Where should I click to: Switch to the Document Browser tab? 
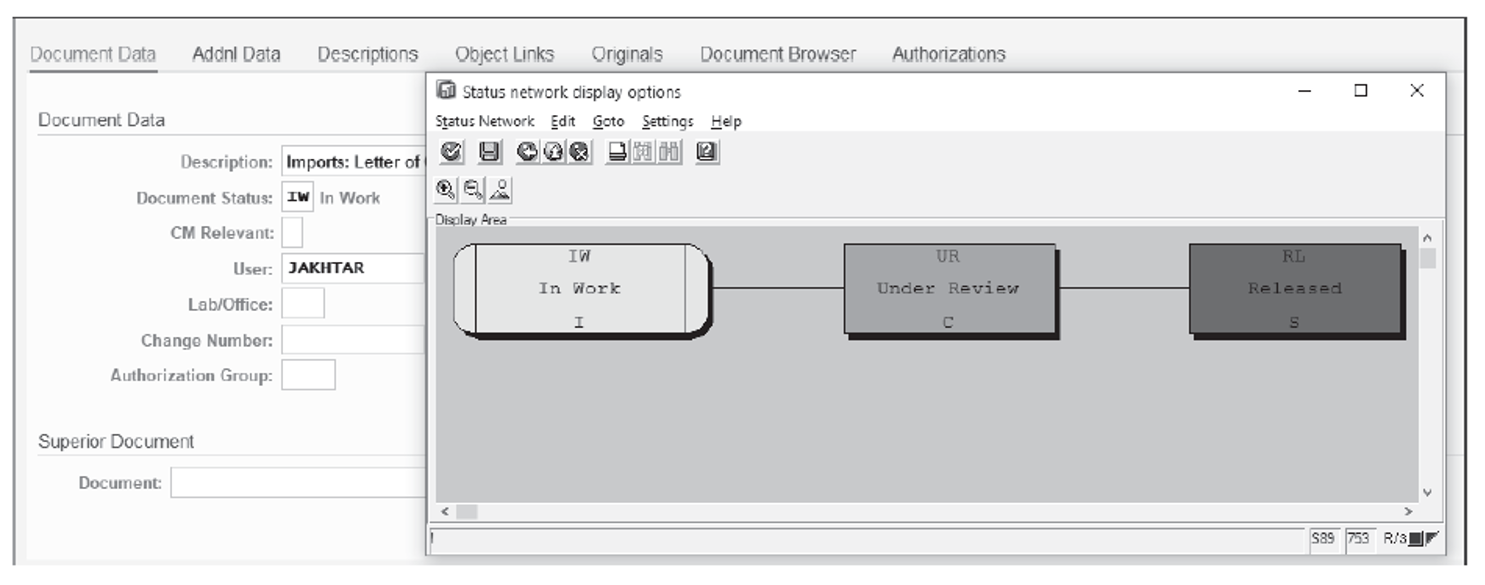pos(778,54)
